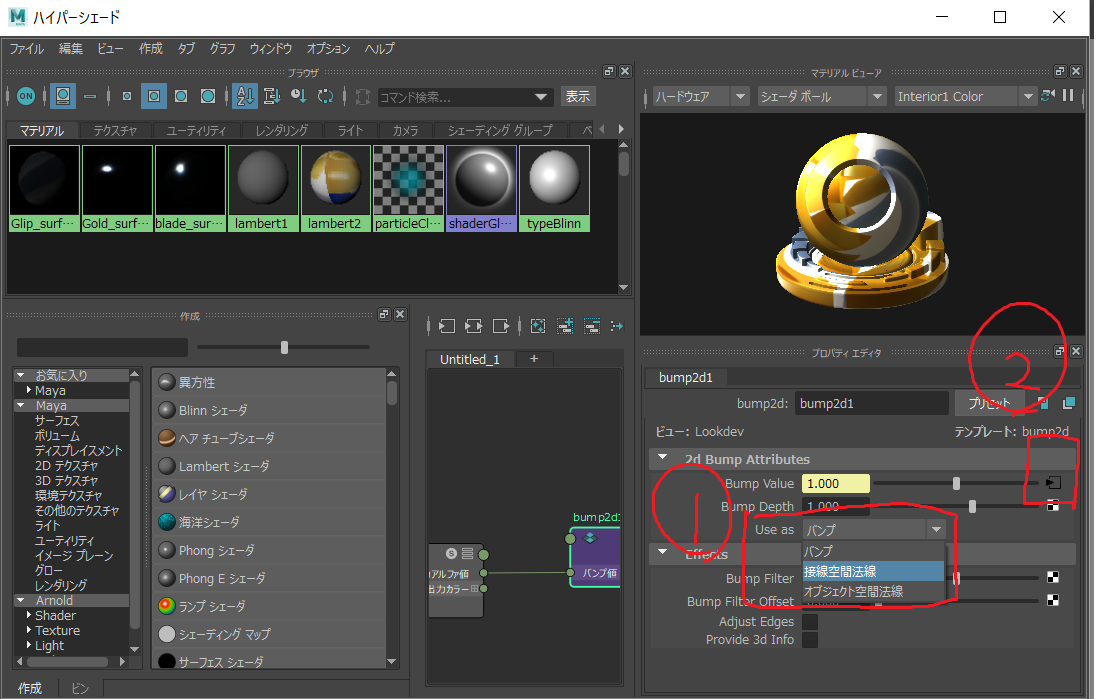Click the プリセット button
This screenshot has height=699, width=1096.
[x=990, y=403]
